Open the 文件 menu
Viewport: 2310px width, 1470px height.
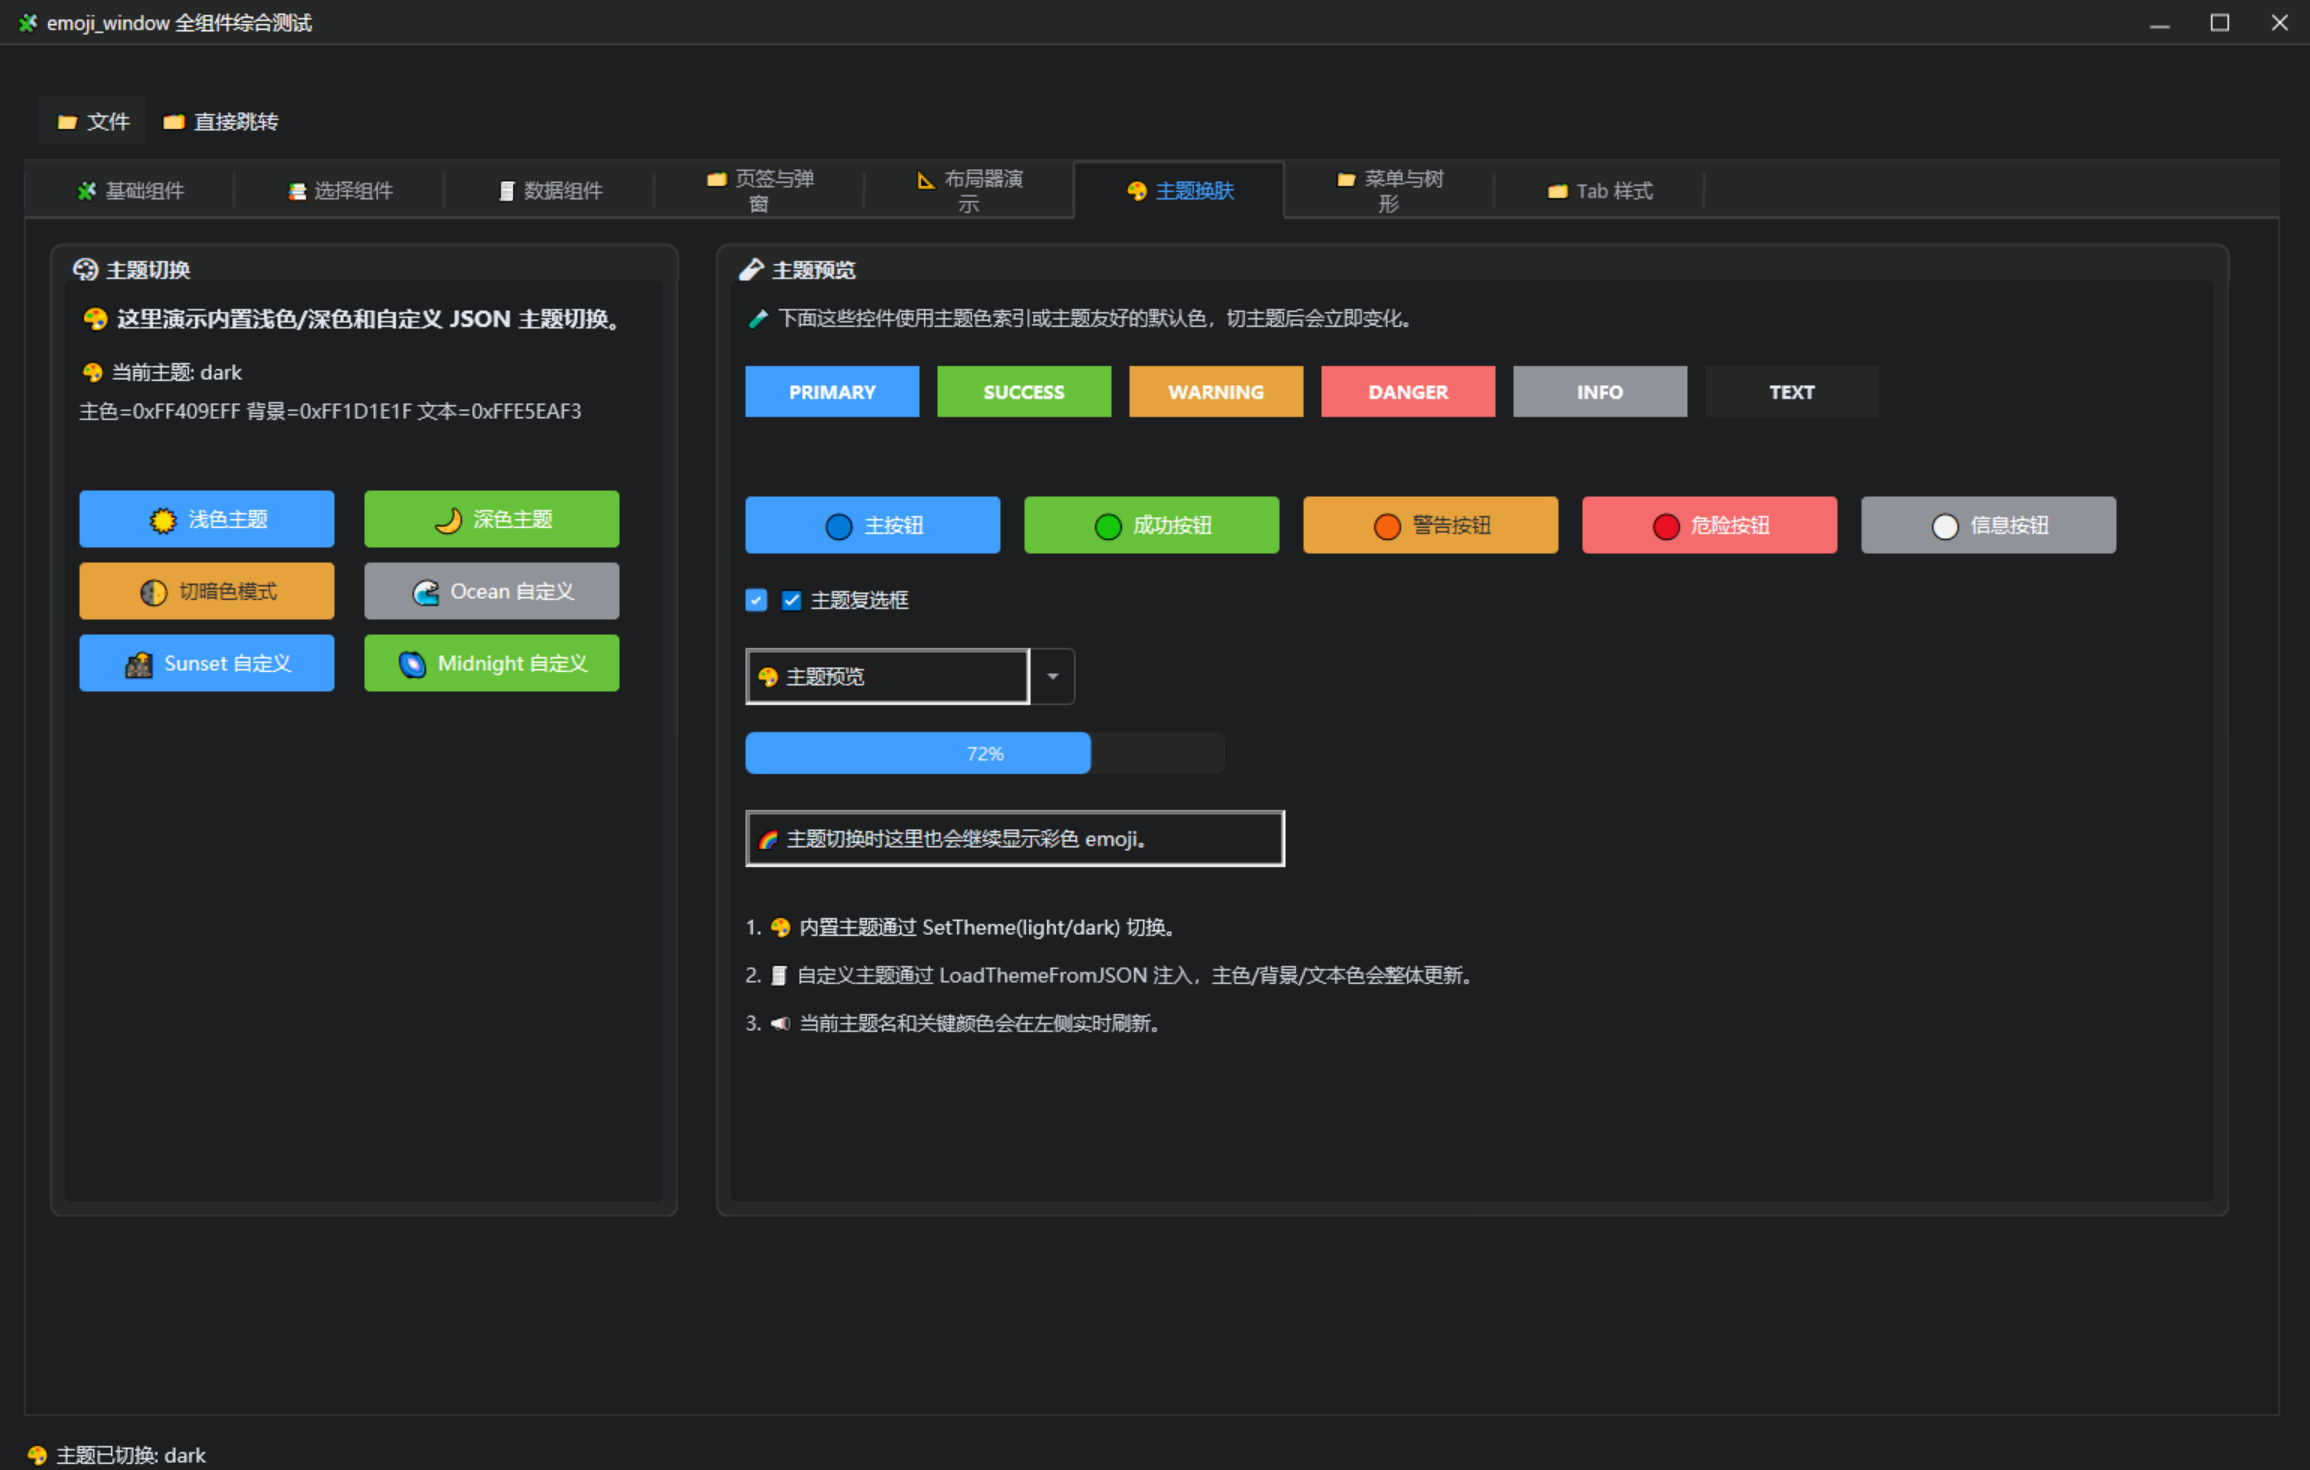(x=94, y=122)
